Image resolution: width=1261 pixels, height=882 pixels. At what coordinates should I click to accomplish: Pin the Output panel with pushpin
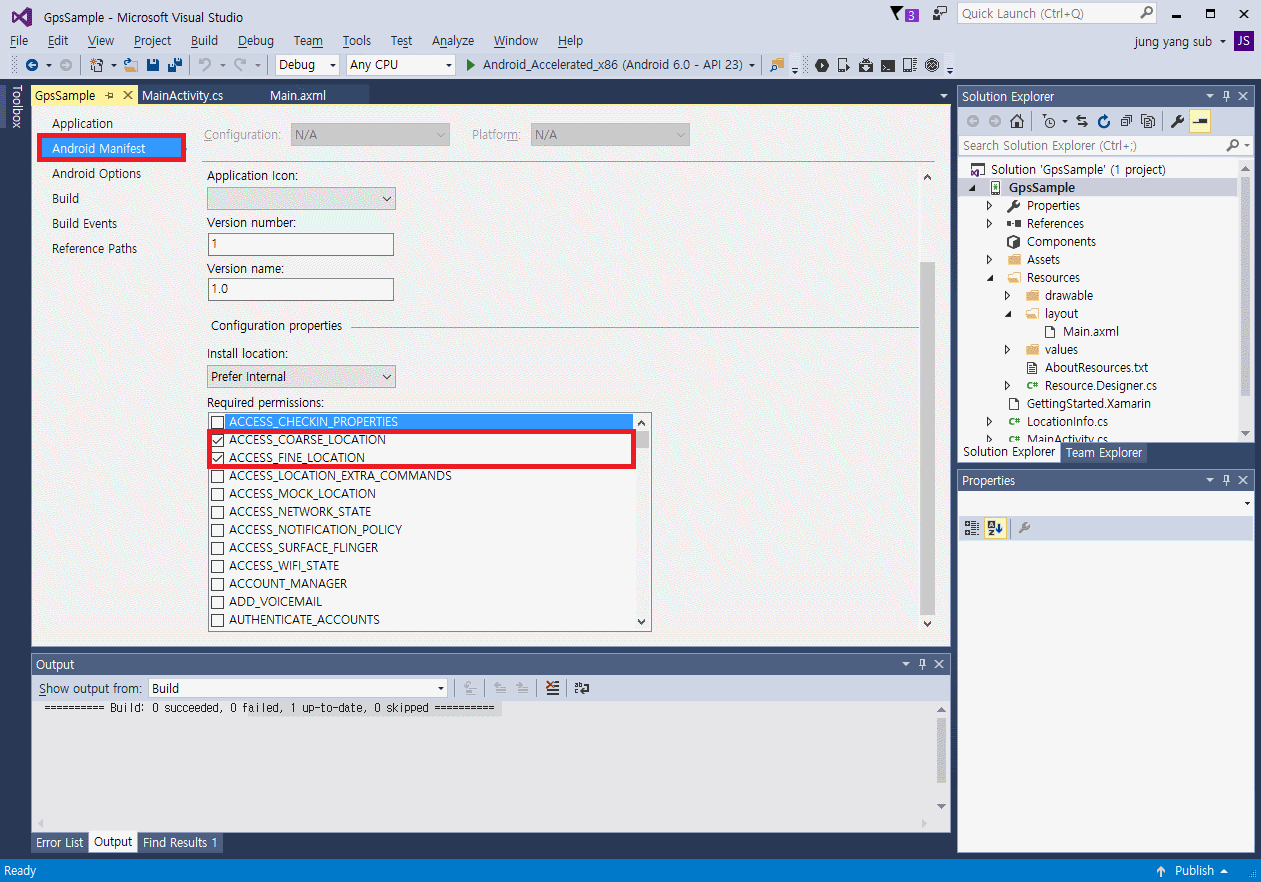[x=923, y=664]
